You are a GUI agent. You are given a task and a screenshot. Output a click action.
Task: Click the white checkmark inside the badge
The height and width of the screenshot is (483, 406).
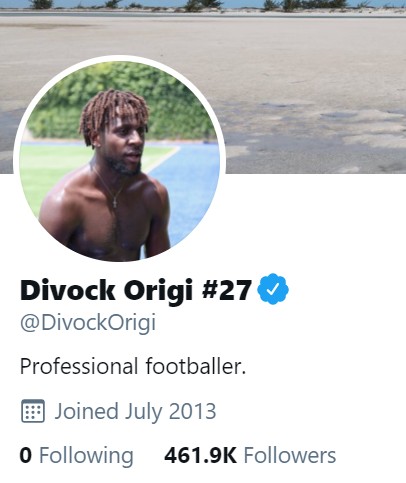(273, 289)
